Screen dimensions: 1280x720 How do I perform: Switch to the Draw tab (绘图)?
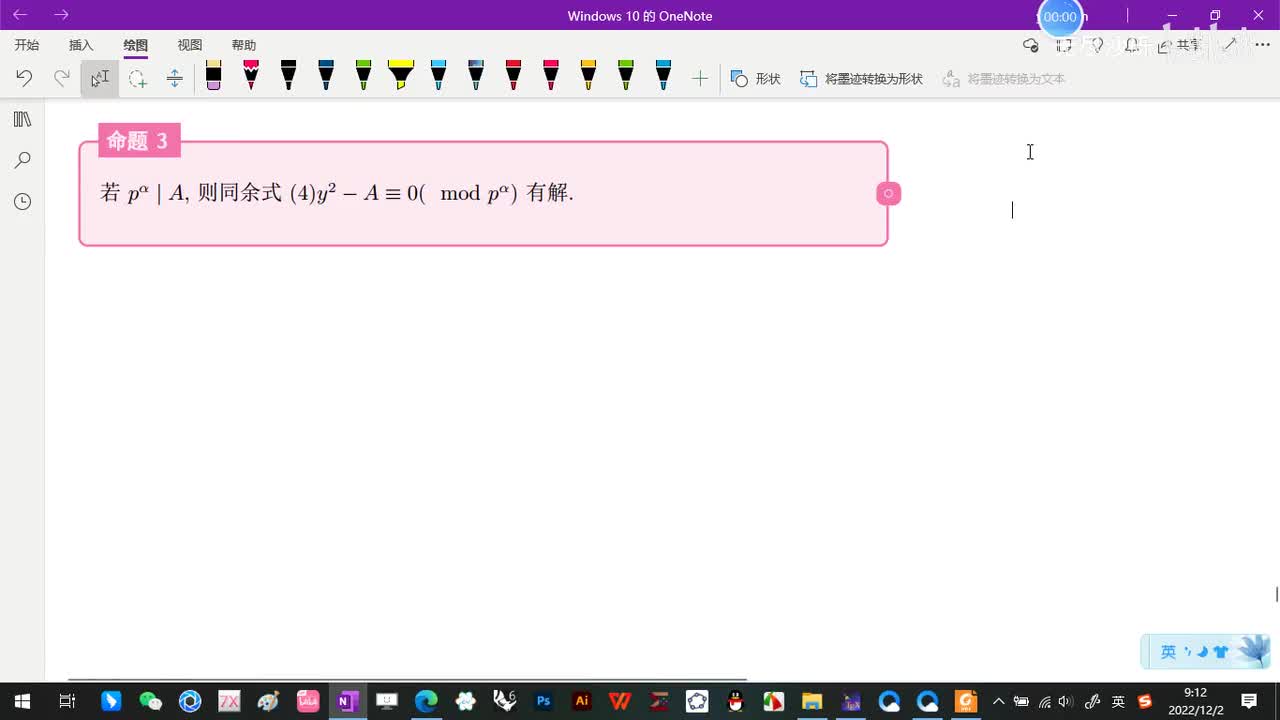135,45
